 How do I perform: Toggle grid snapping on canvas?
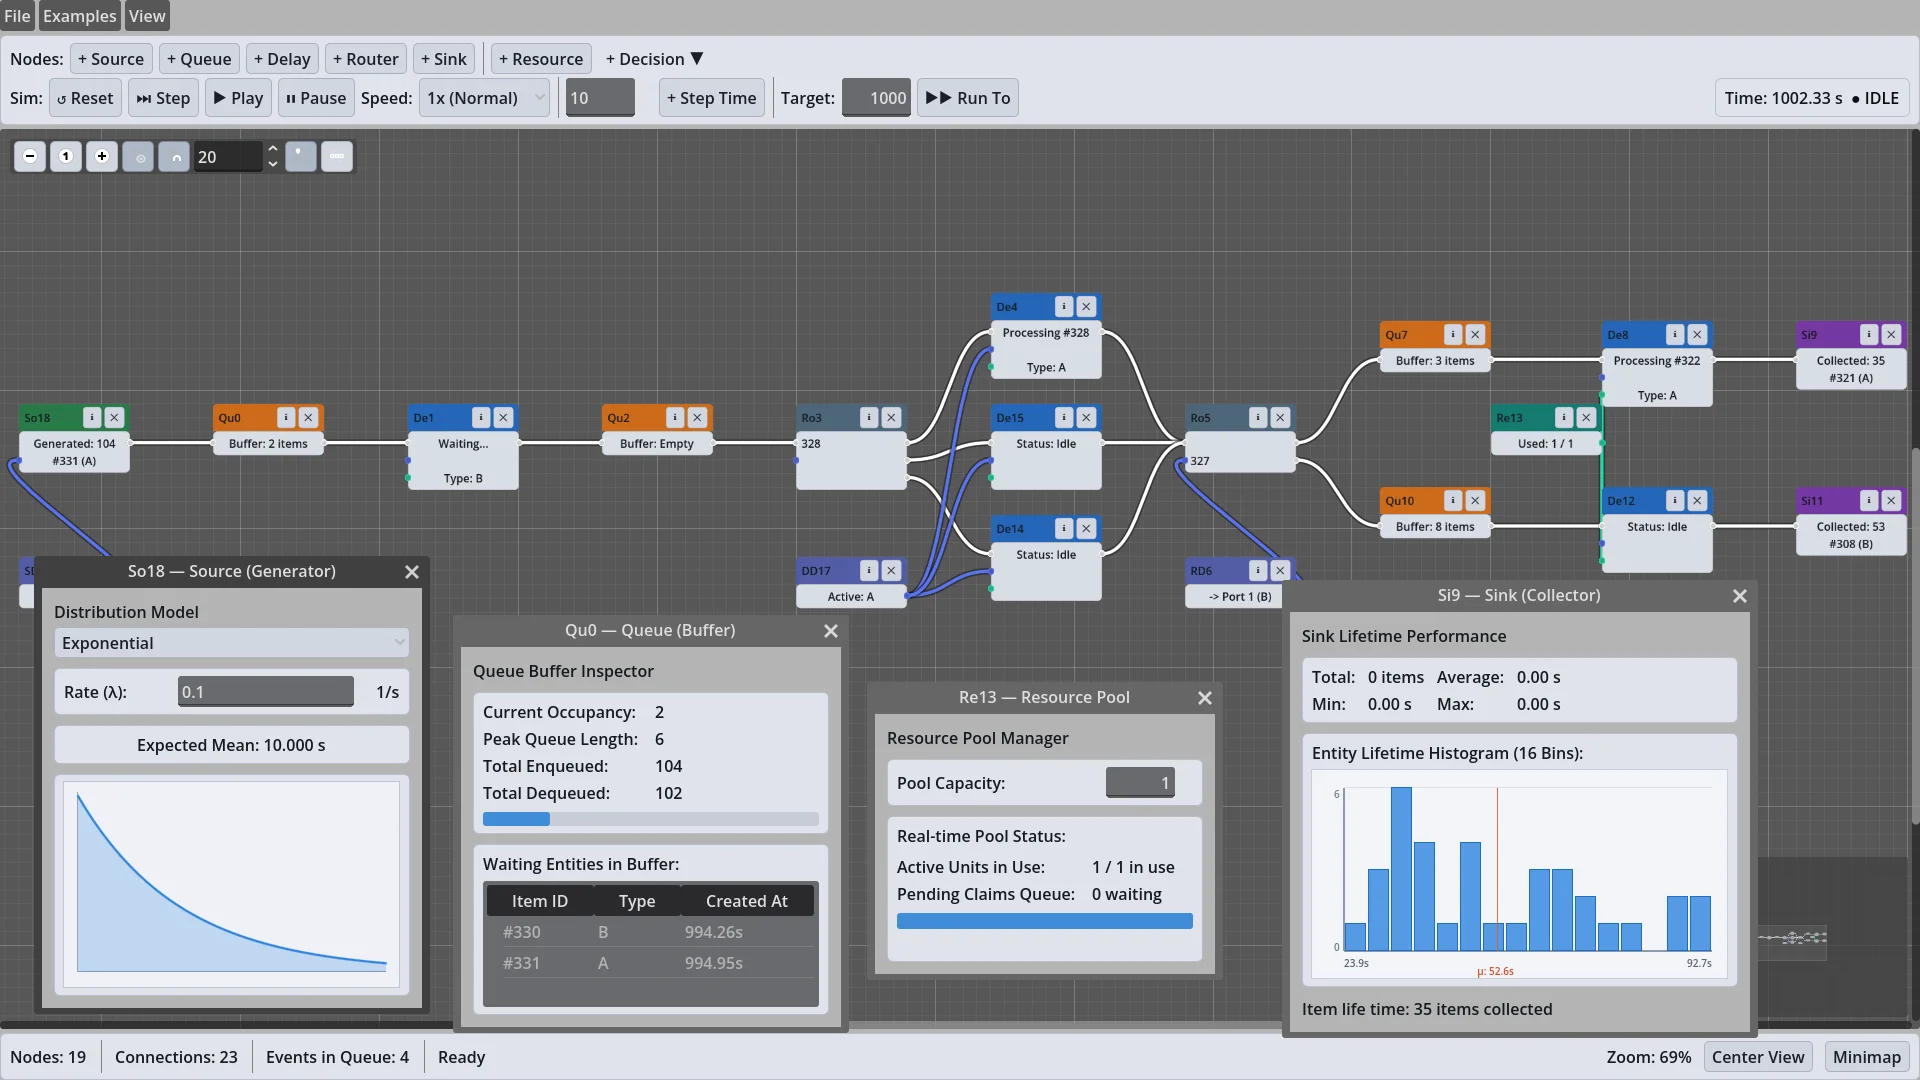click(x=174, y=156)
